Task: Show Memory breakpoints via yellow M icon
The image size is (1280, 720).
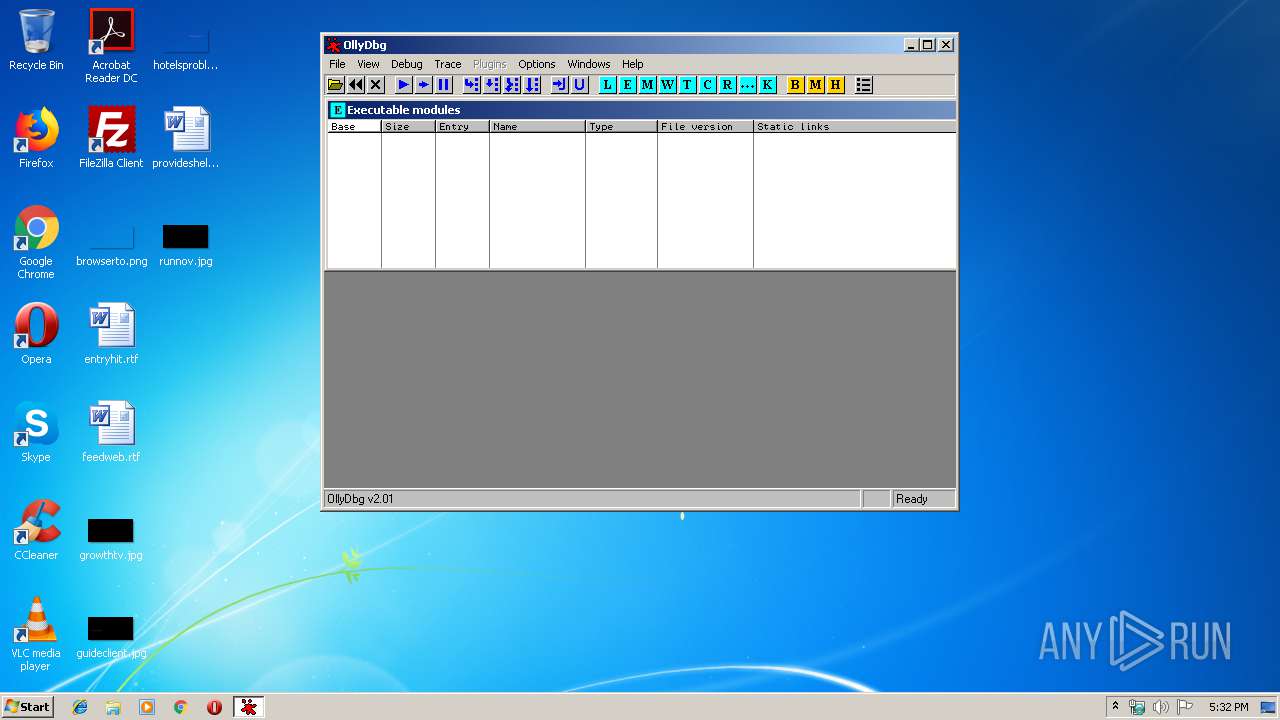Action: click(x=815, y=85)
